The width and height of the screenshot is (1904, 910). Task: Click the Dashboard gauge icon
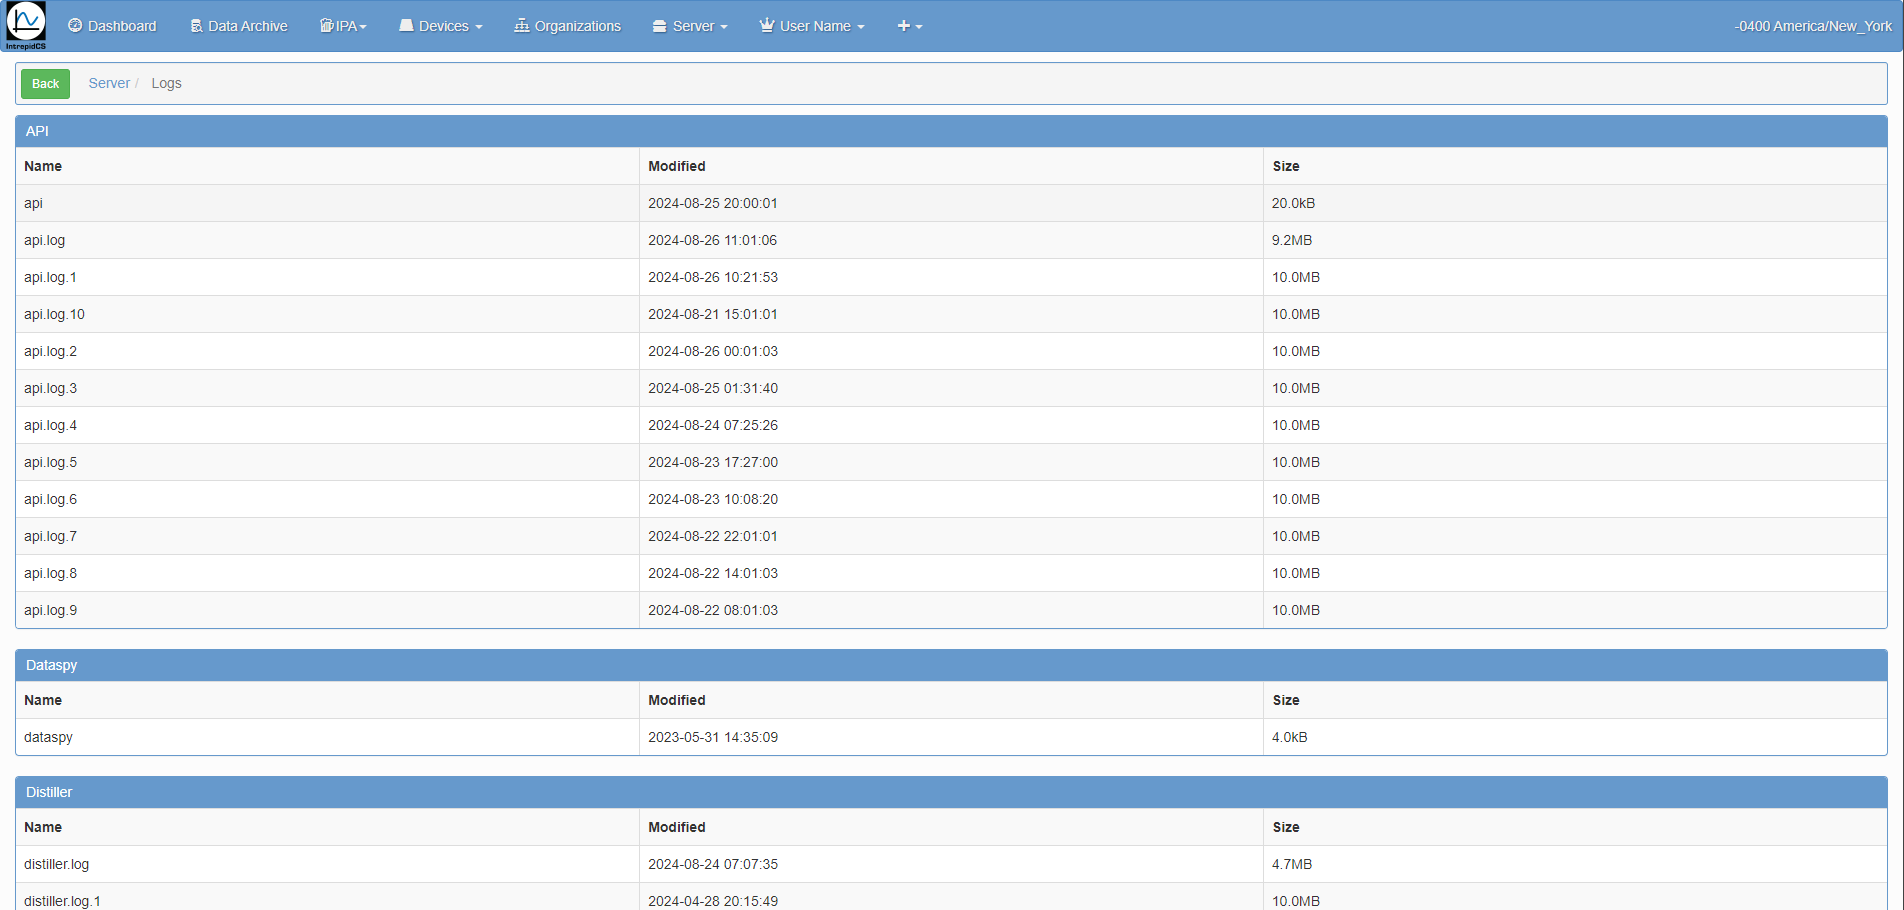pos(75,26)
